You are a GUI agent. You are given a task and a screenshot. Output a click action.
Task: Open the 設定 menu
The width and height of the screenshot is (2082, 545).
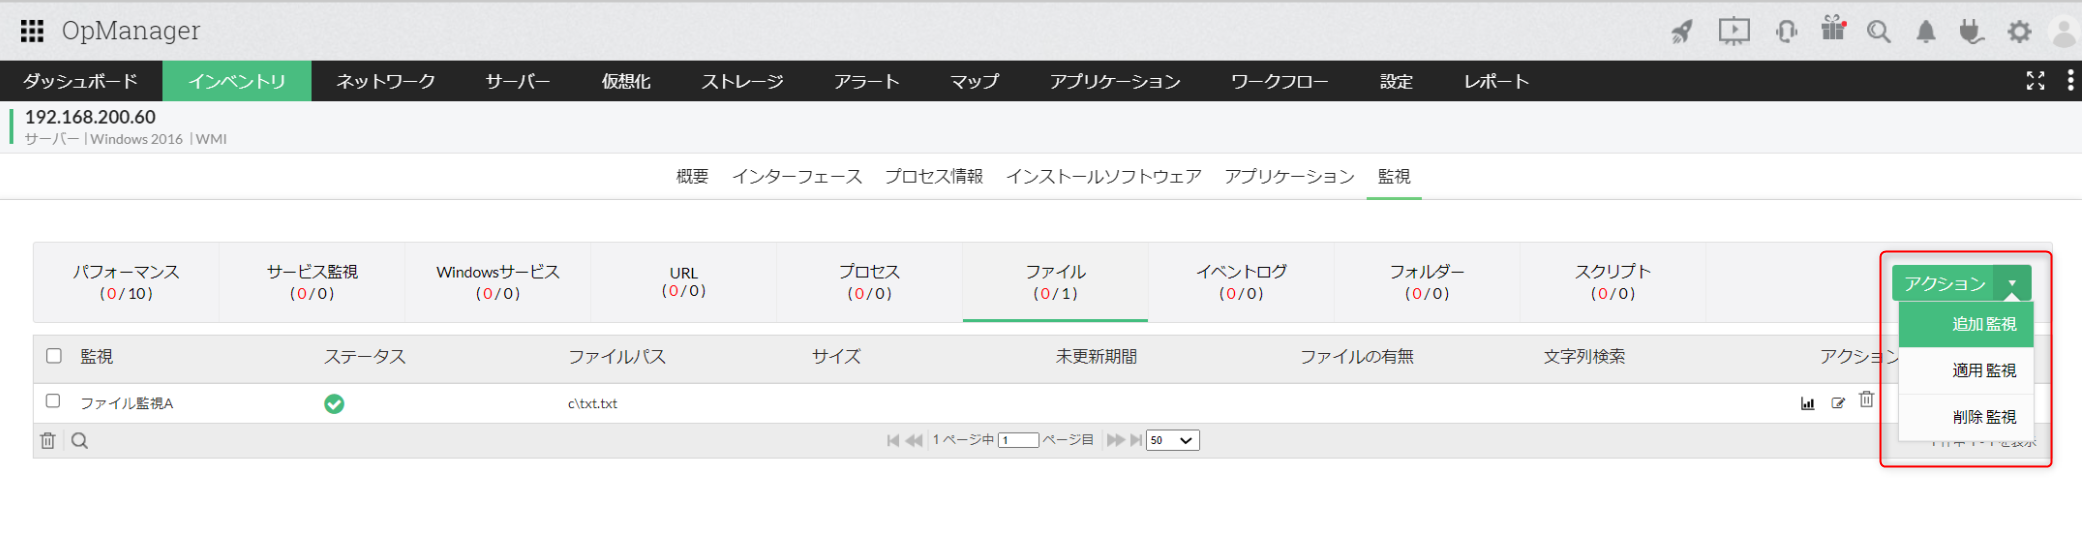(1396, 81)
